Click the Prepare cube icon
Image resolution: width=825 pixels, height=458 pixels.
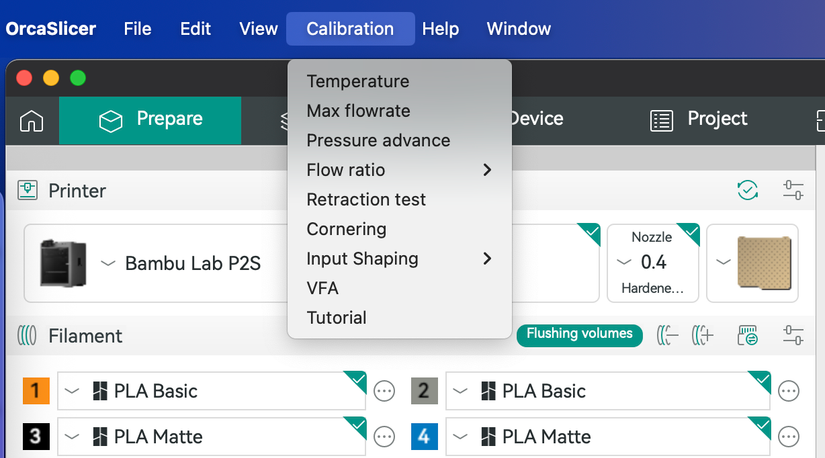tap(110, 121)
